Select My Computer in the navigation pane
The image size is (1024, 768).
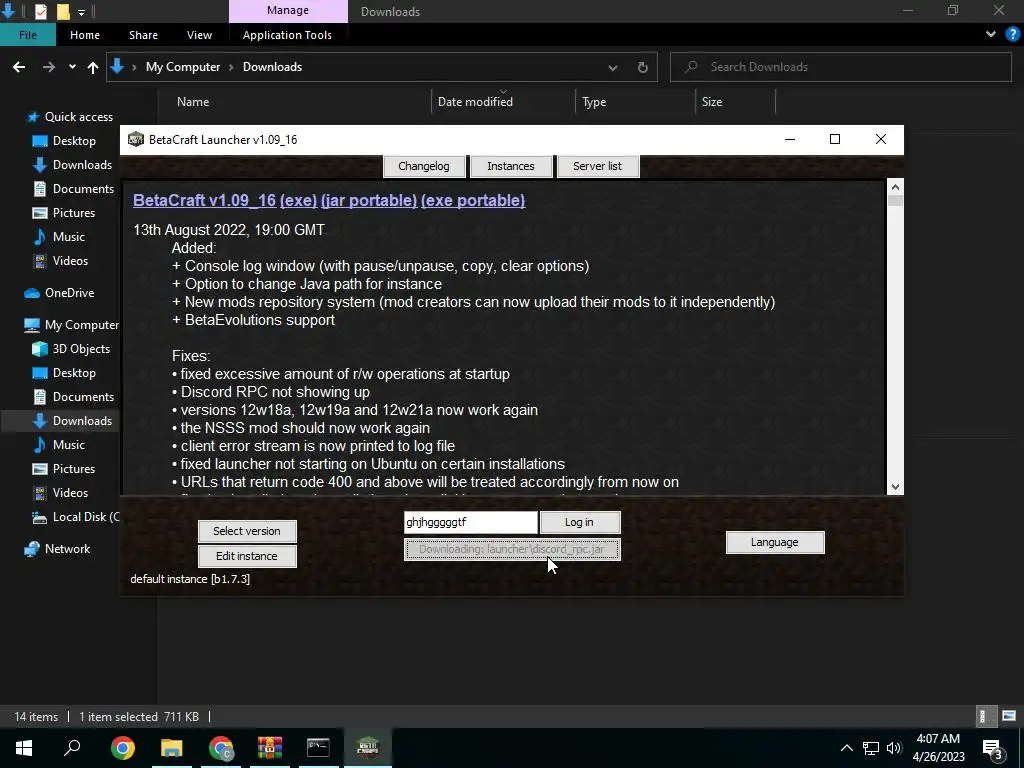pyautogui.click(x=82, y=325)
